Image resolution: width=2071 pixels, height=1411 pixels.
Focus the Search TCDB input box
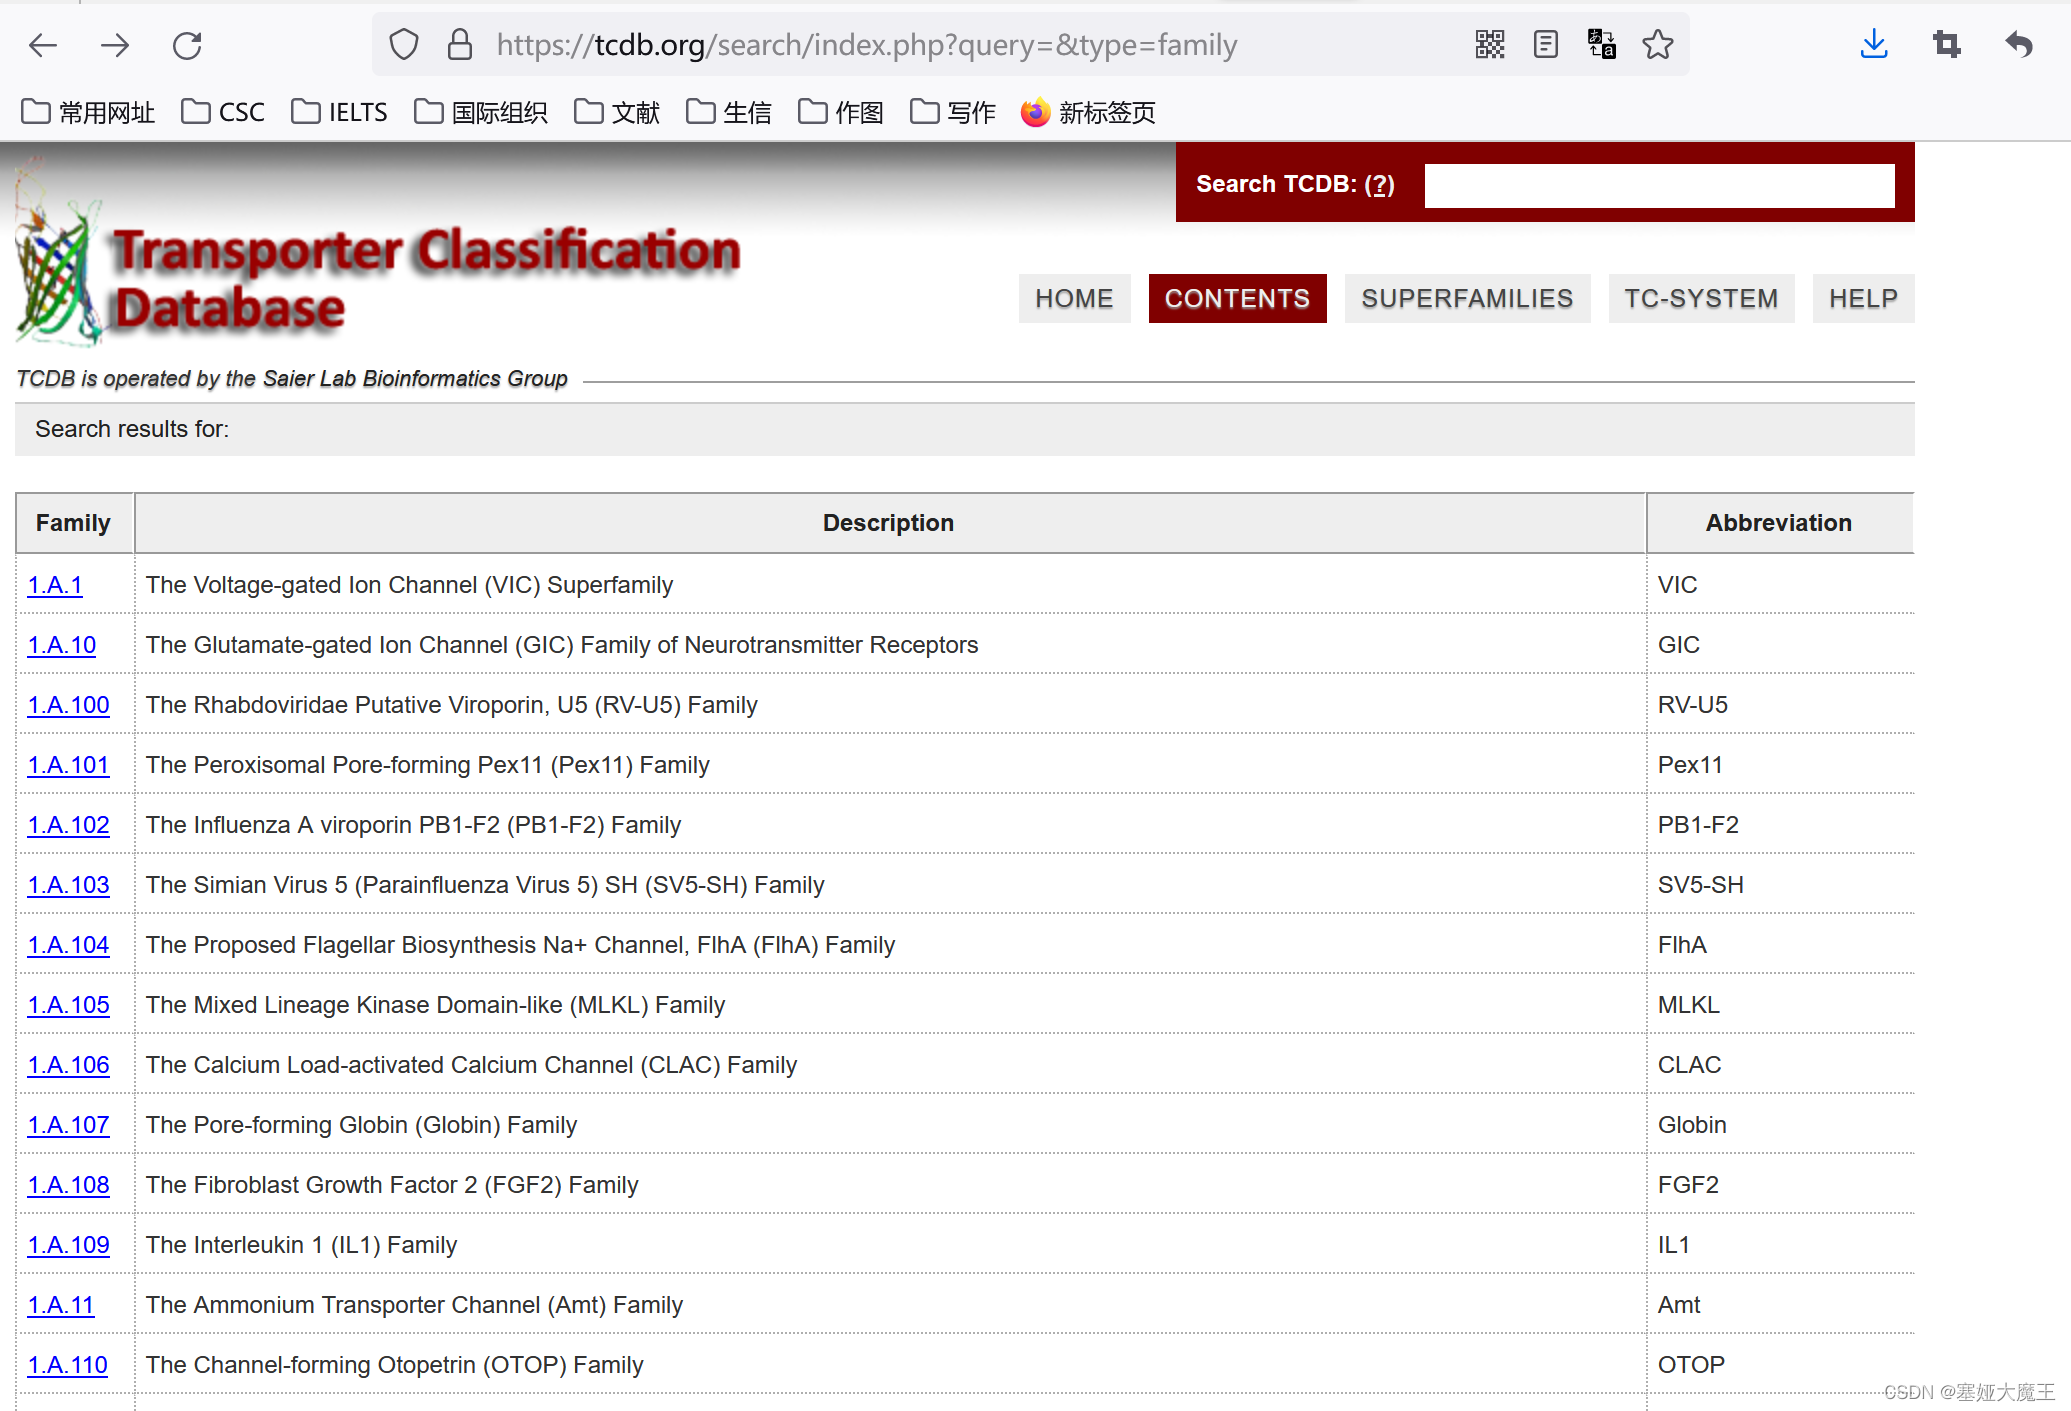[x=1658, y=186]
